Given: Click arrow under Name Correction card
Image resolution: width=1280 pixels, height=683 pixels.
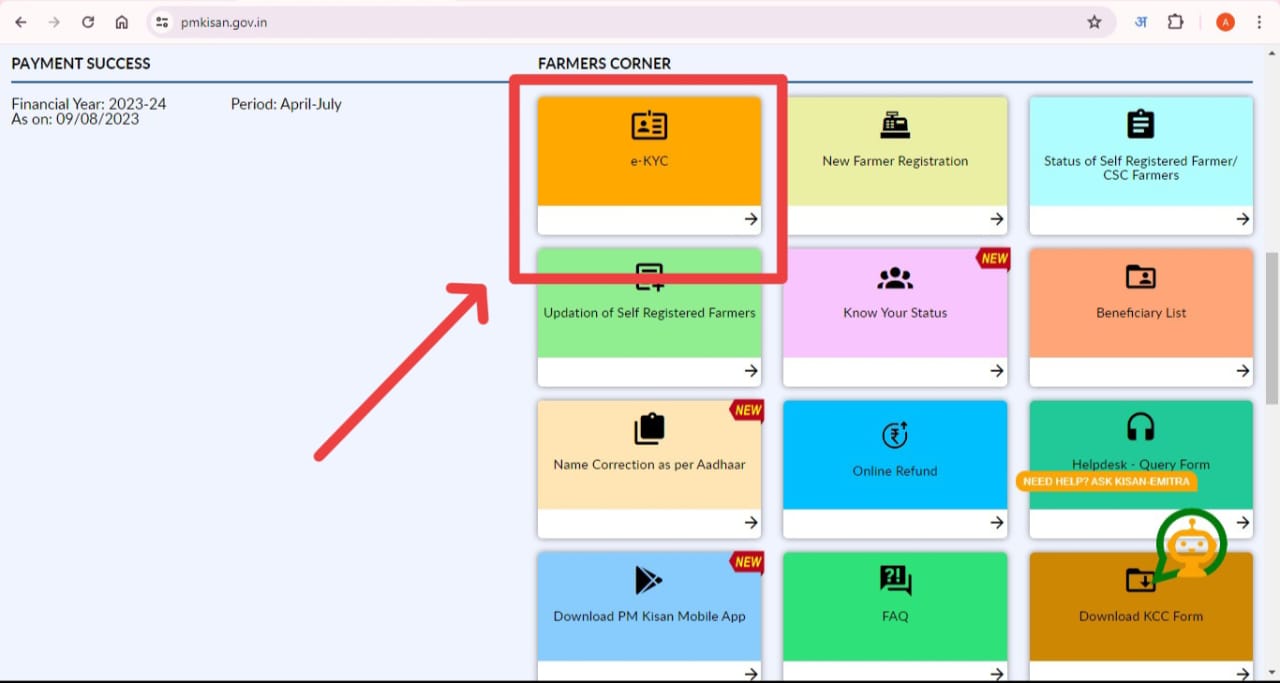Looking at the screenshot, I should (751, 523).
